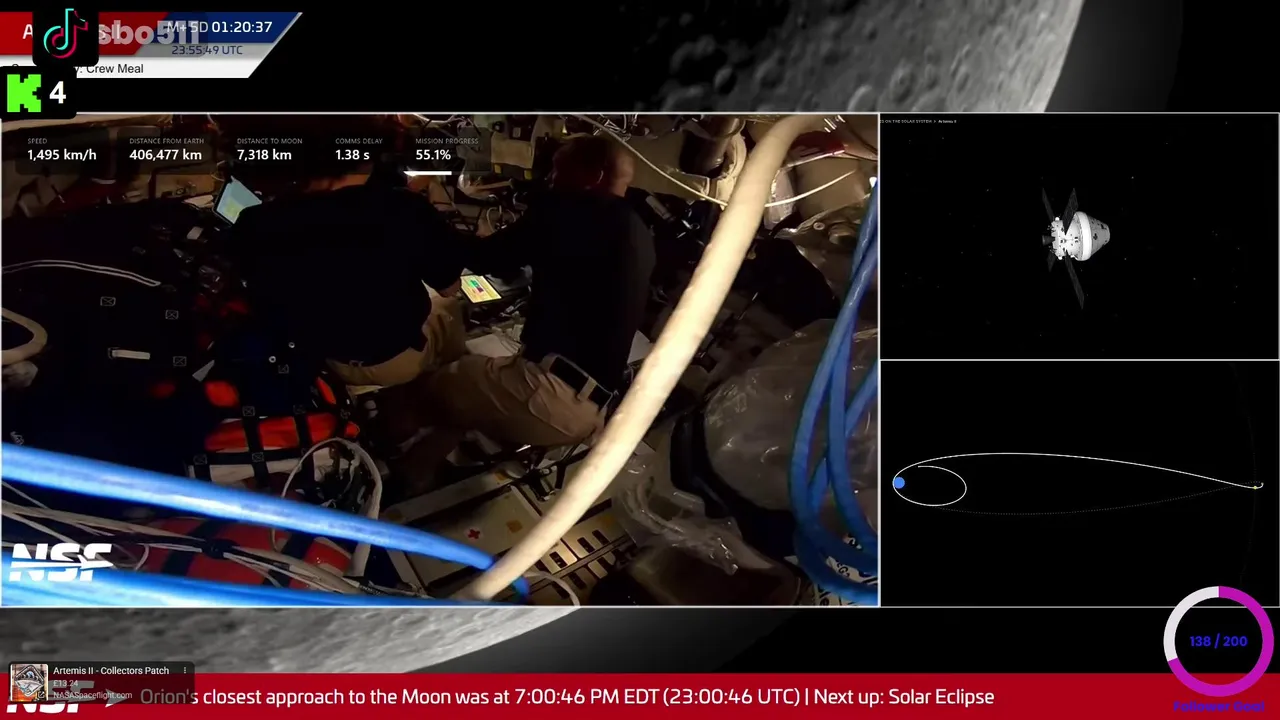Click the 'Next up: Solar Eclipse' ticker text
The height and width of the screenshot is (720, 1280).
[904, 697]
